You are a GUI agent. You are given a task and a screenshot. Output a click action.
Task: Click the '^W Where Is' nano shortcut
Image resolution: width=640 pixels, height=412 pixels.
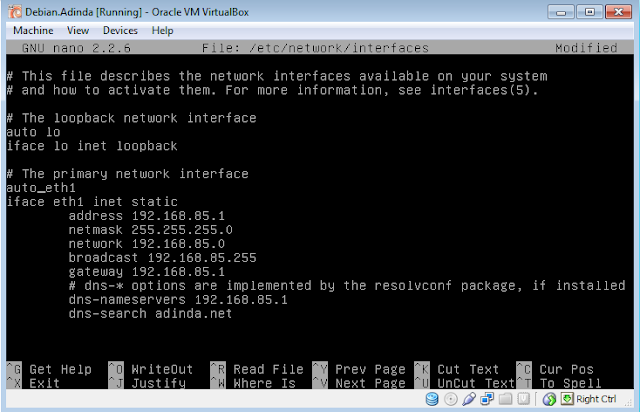[253, 383]
